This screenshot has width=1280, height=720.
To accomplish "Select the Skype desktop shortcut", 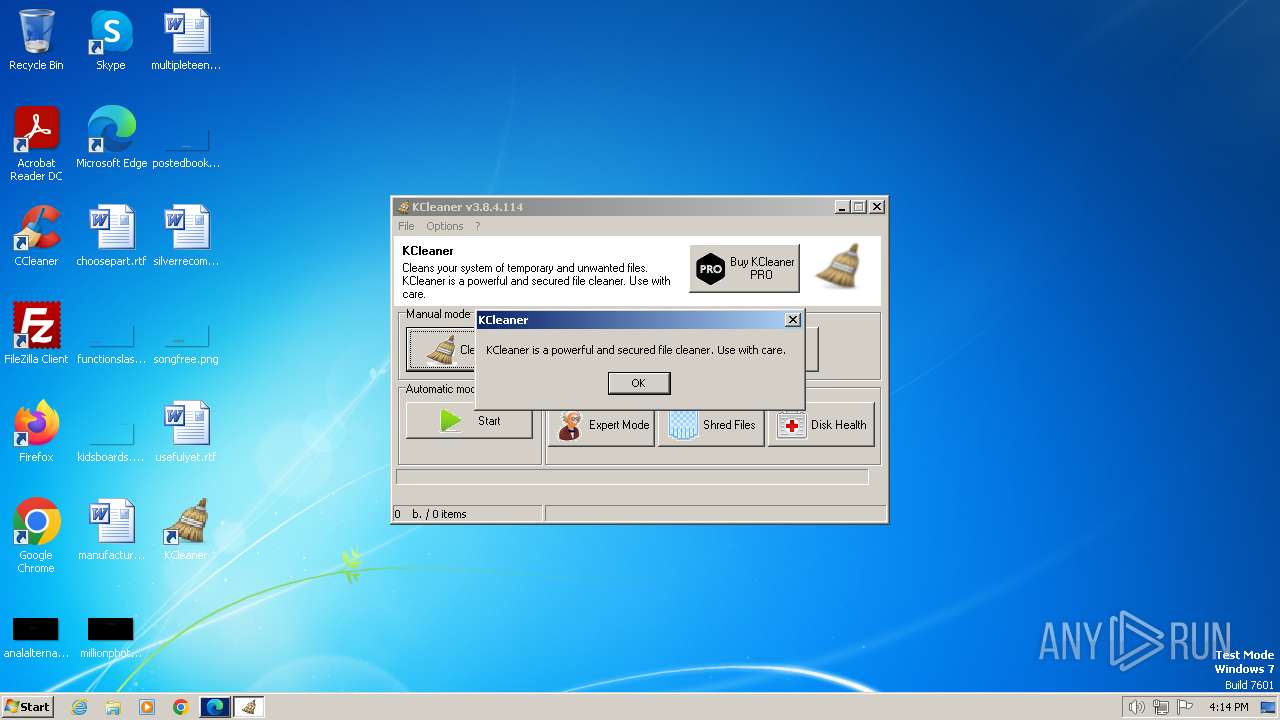I will click(x=110, y=40).
